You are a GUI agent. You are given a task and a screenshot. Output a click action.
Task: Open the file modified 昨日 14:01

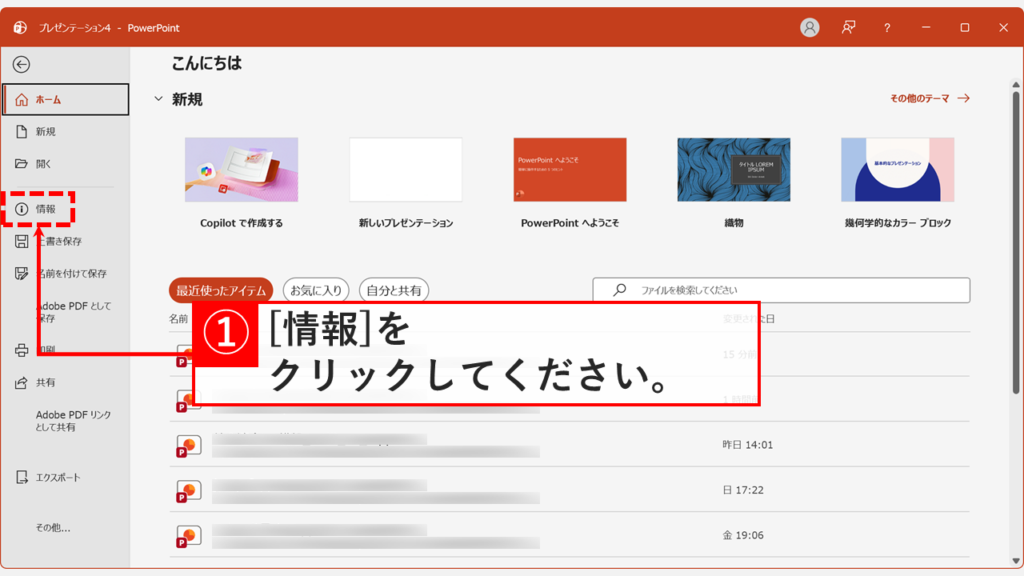coord(569,444)
